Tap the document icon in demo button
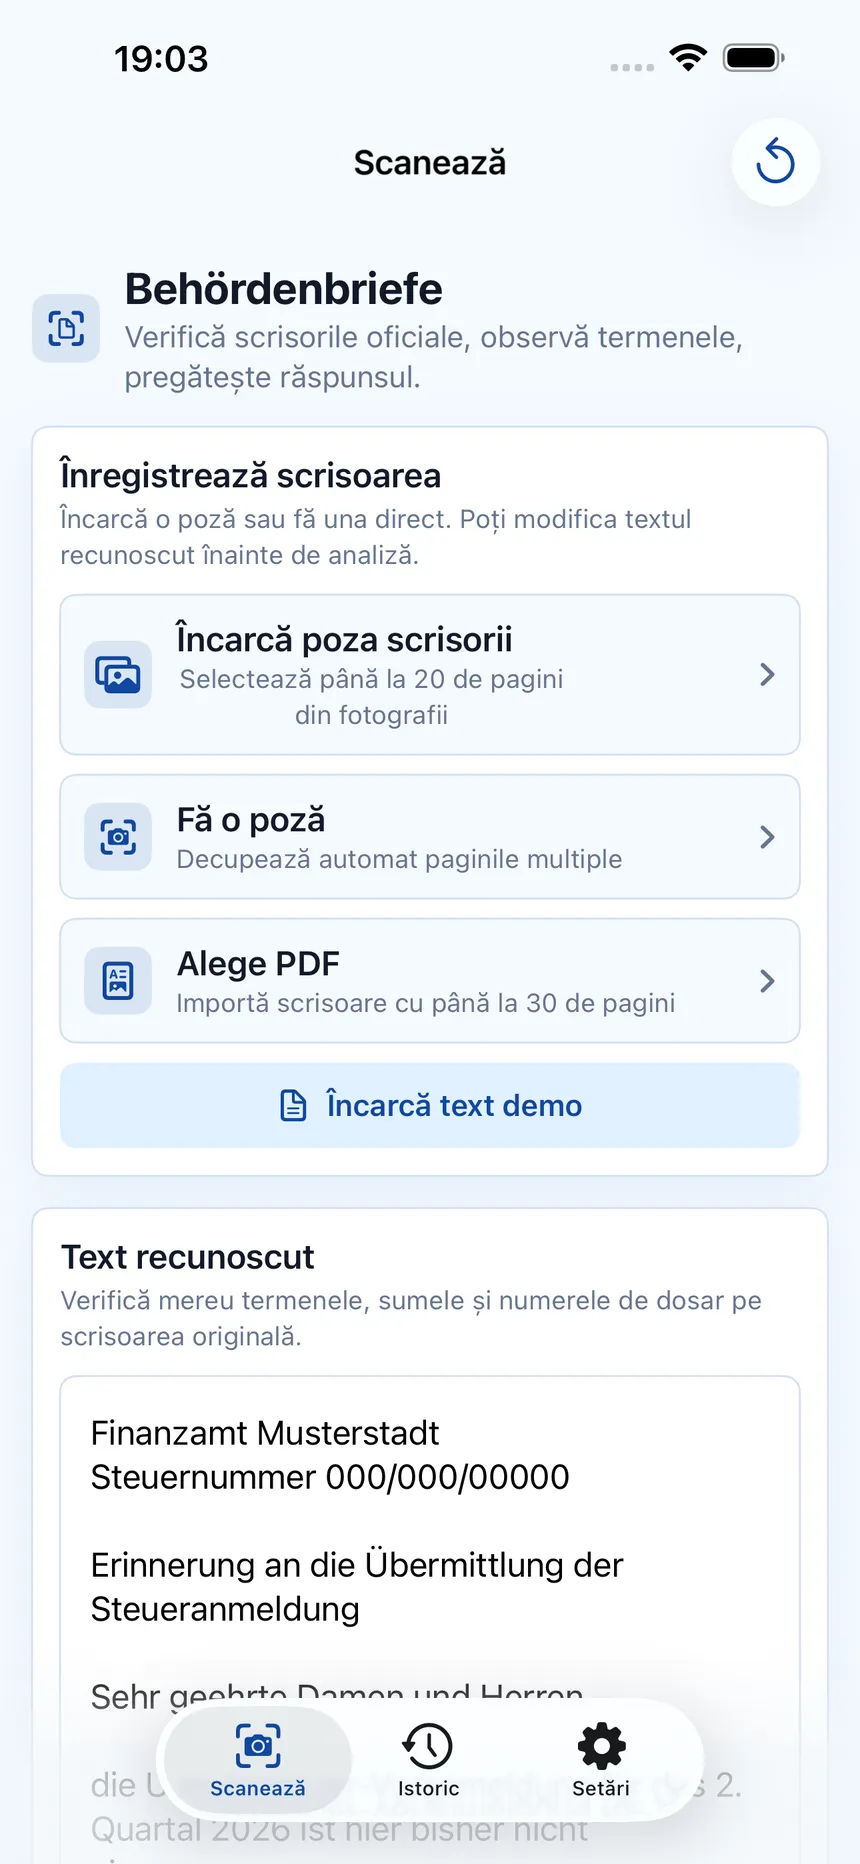This screenshot has width=860, height=1864. click(x=293, y=1106)
